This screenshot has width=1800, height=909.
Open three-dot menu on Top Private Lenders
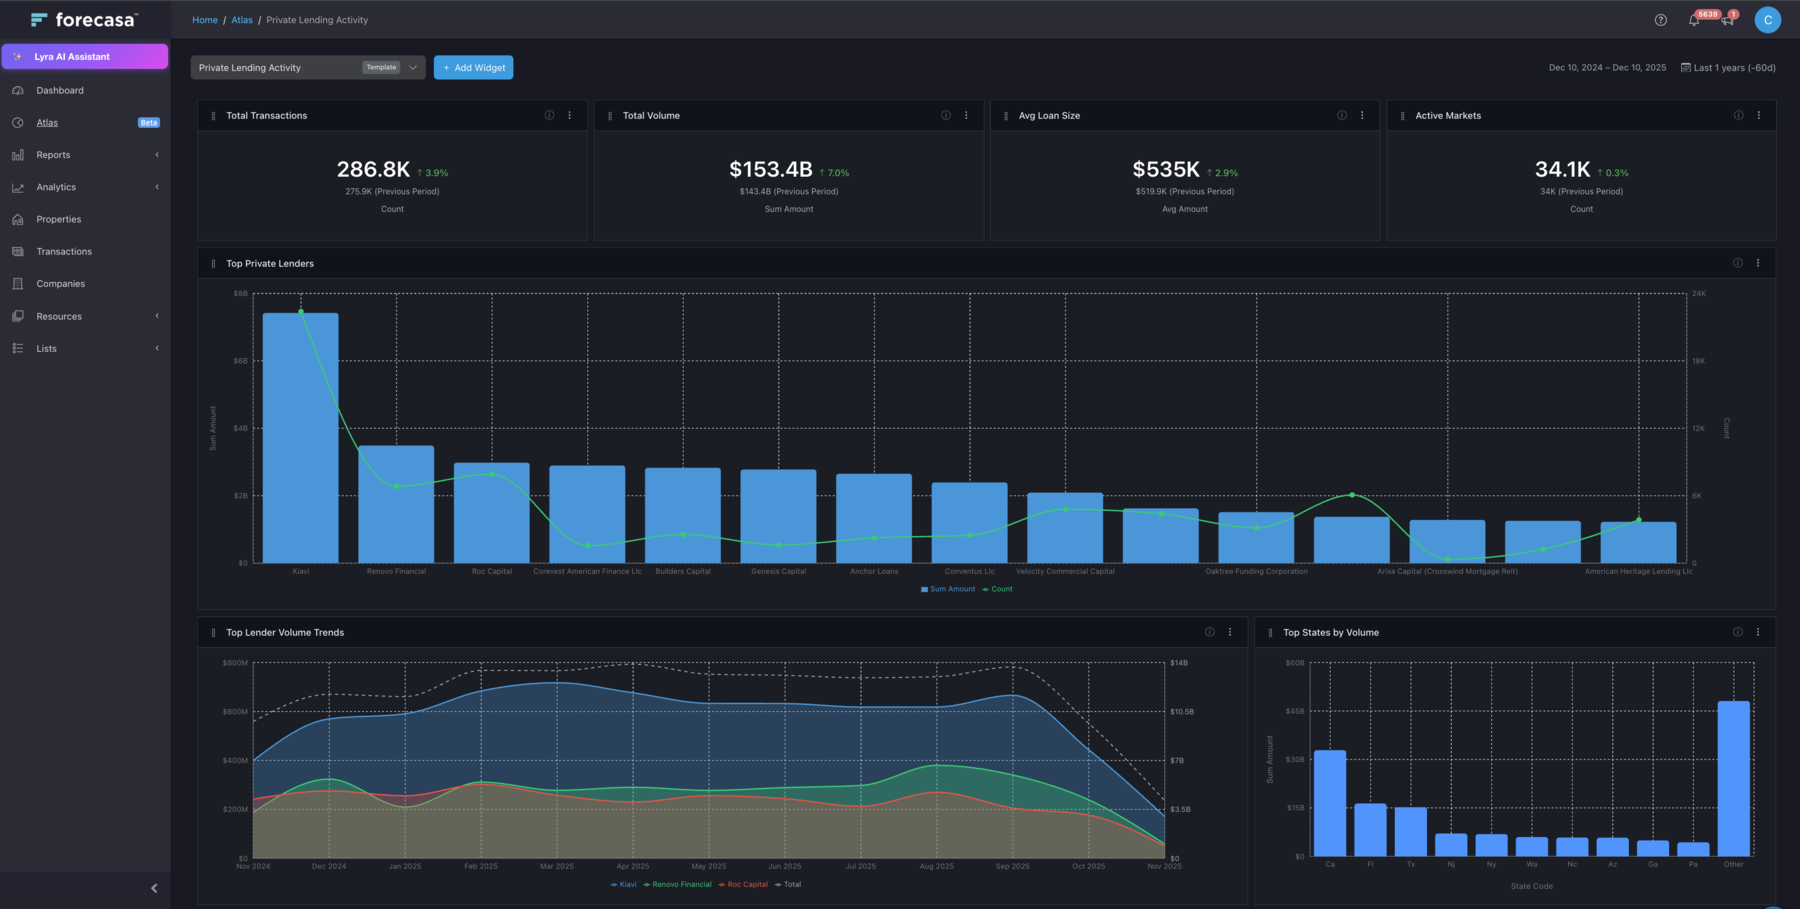coord(1758,263)
